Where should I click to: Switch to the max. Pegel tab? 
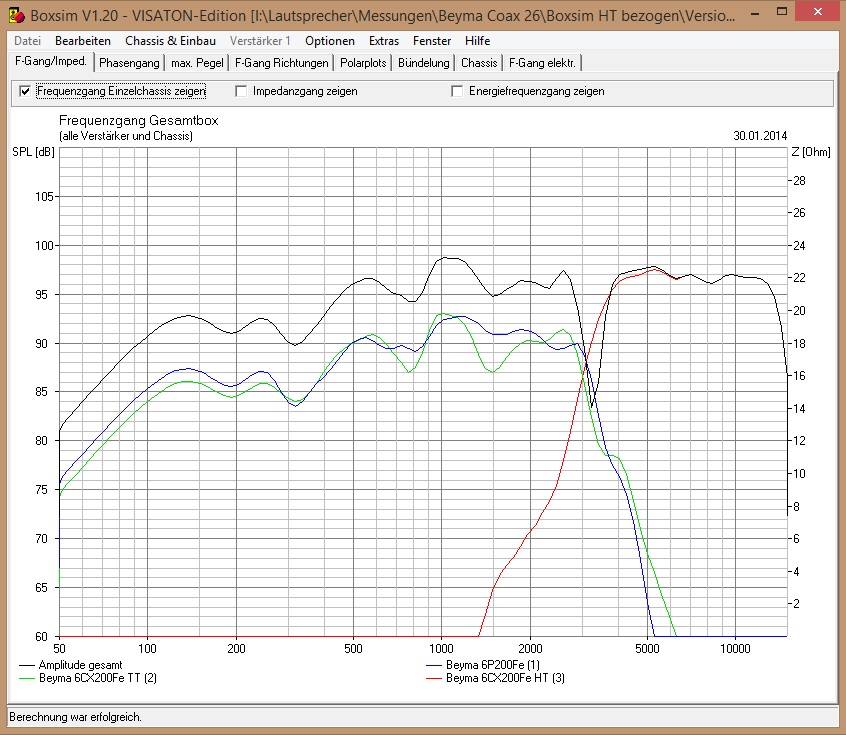[197, 63]
